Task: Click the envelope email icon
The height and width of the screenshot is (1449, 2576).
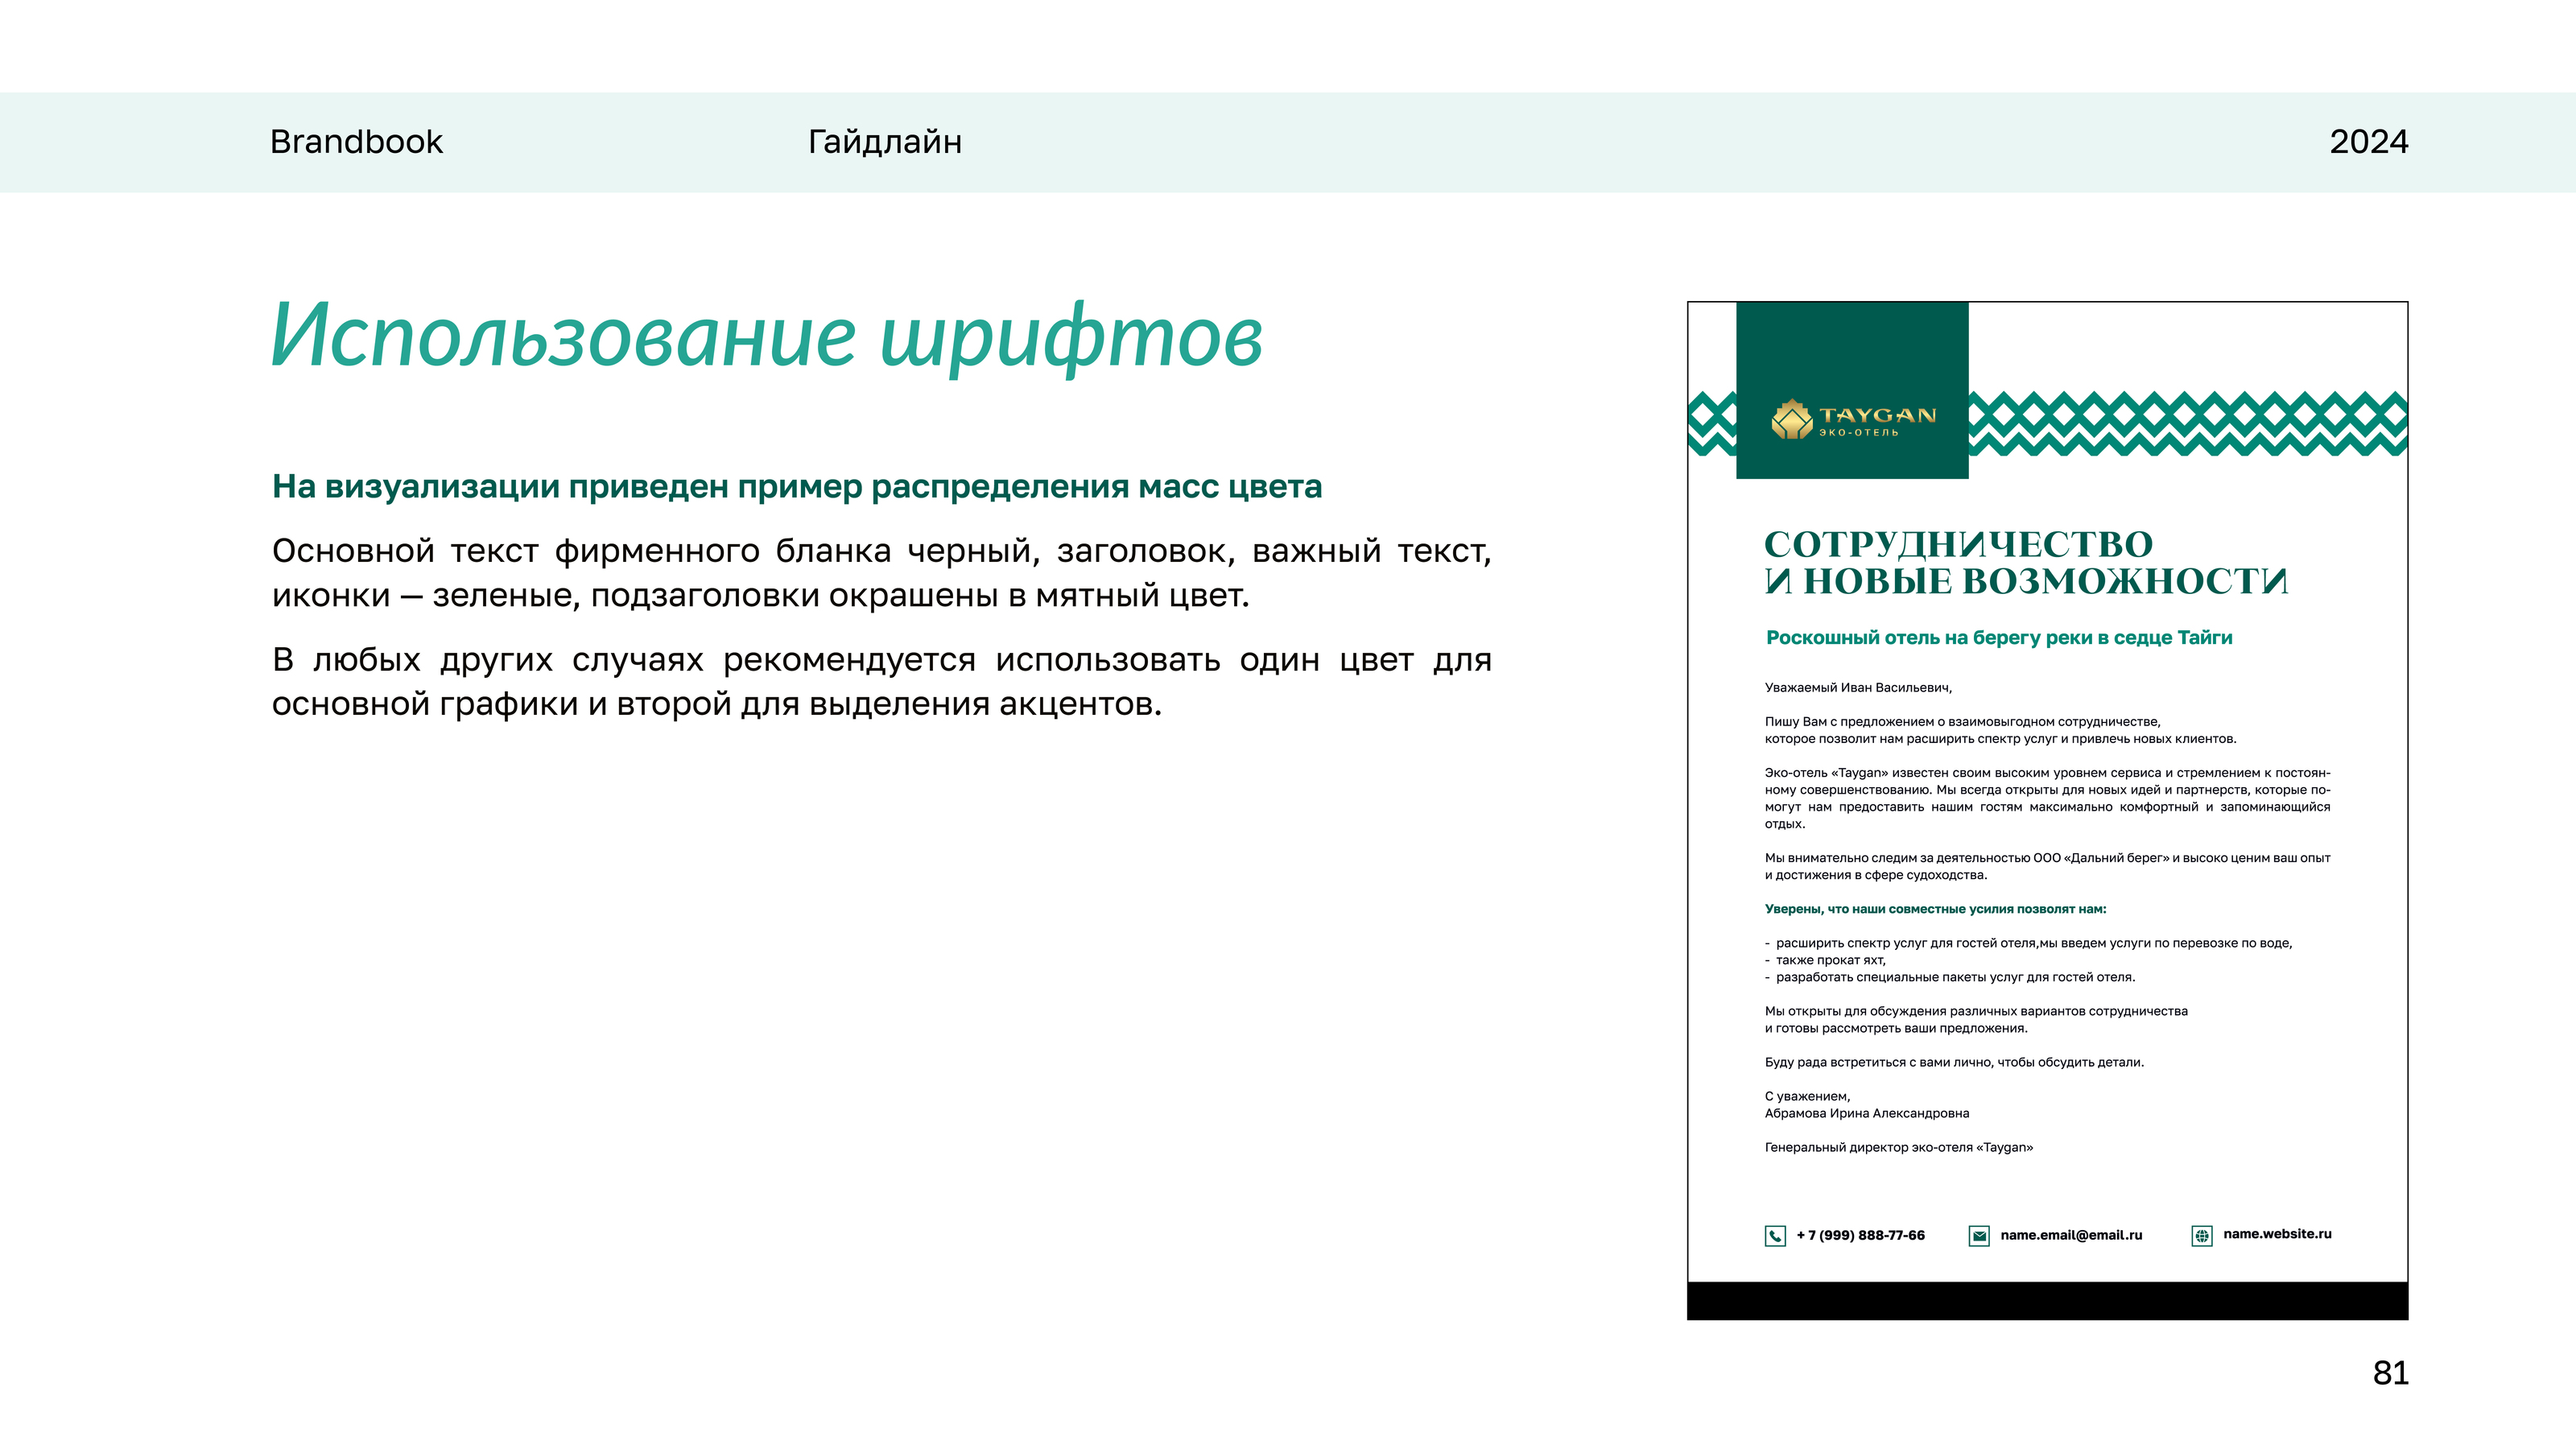Action: pos(1979,1236)
